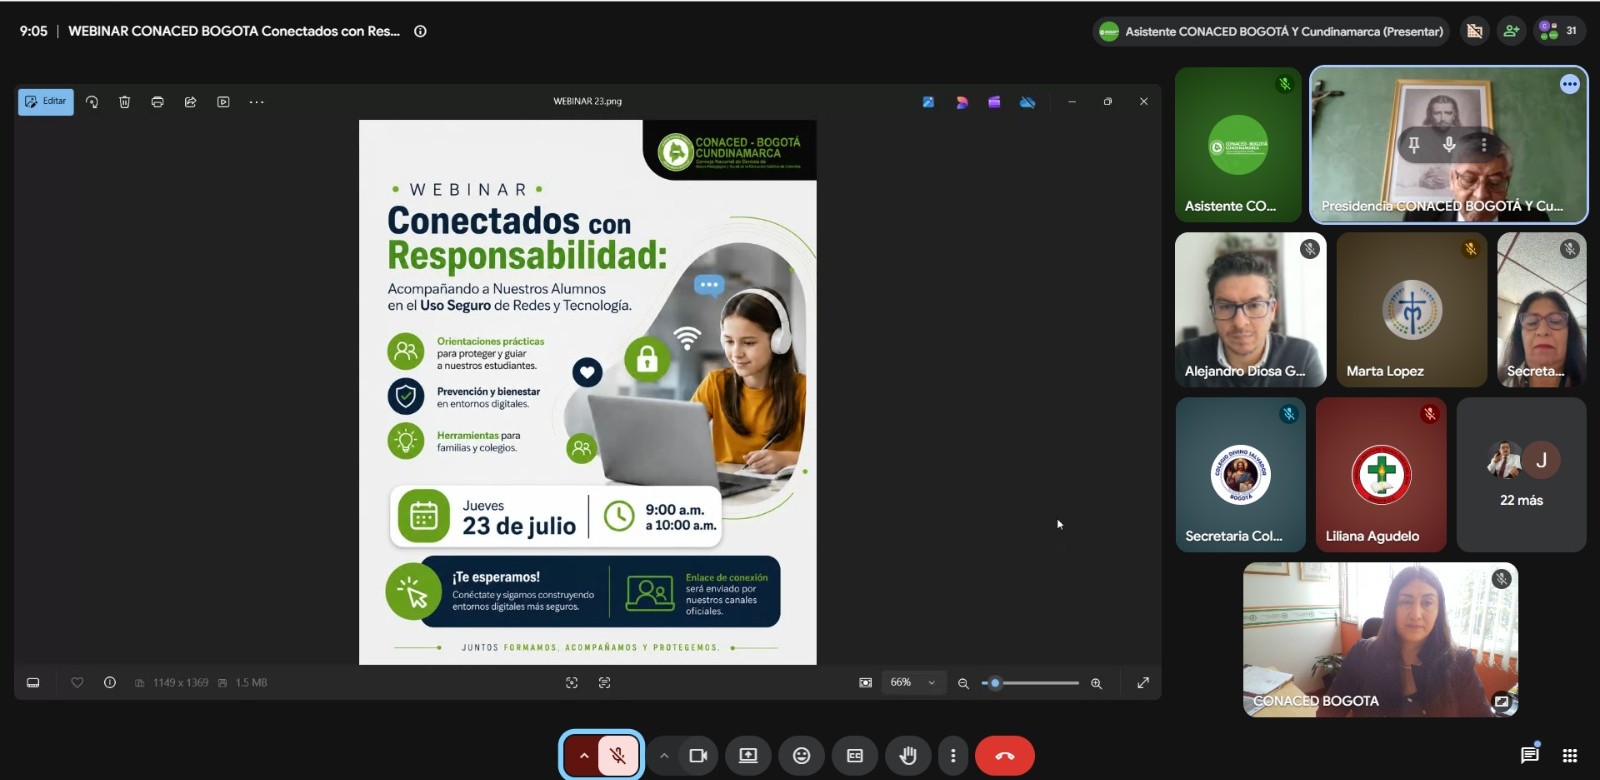Toggle the microphone mute button
1600x780 pixels.
coord(619,756)
